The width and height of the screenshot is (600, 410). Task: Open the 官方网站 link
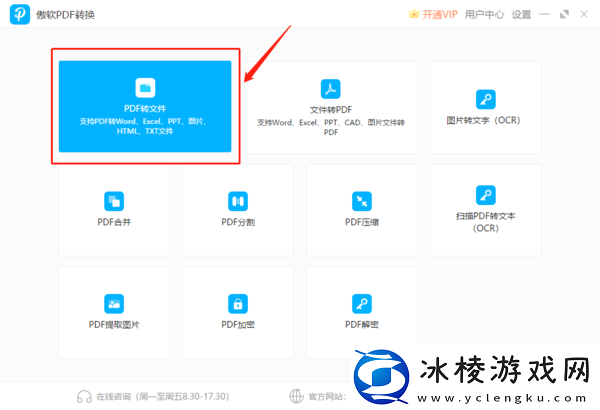tap(327, 397)
